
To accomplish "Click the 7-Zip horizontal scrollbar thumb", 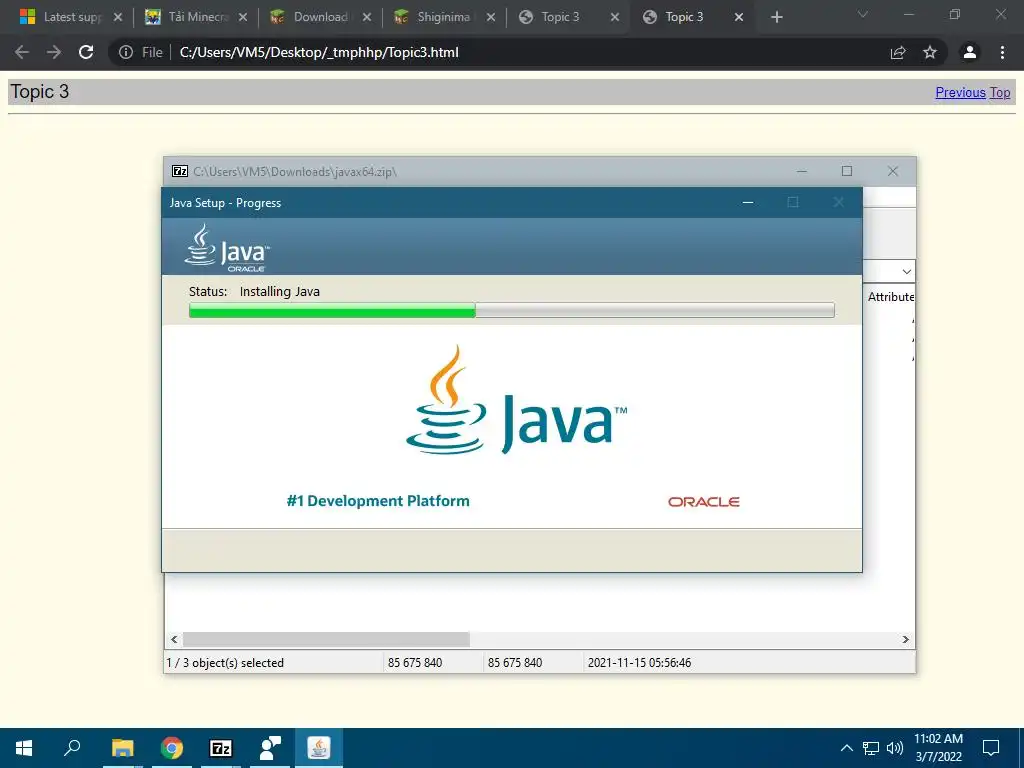I will coord(326,639).
